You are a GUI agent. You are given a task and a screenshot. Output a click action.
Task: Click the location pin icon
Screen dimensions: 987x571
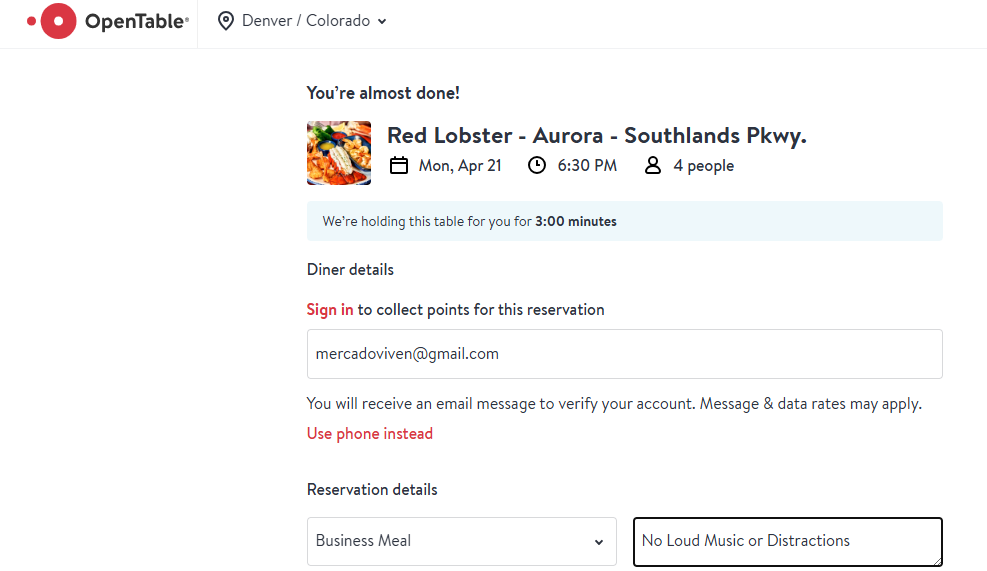(x=226, y=21)
